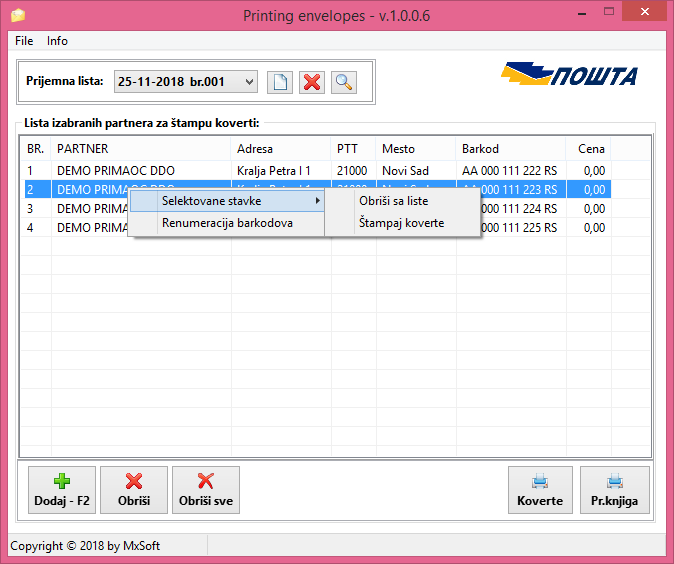Click the BR. column header
Image resolution: width=674 pixels, height=564 pixels.
pyautogui.click(x=36, y=149)
